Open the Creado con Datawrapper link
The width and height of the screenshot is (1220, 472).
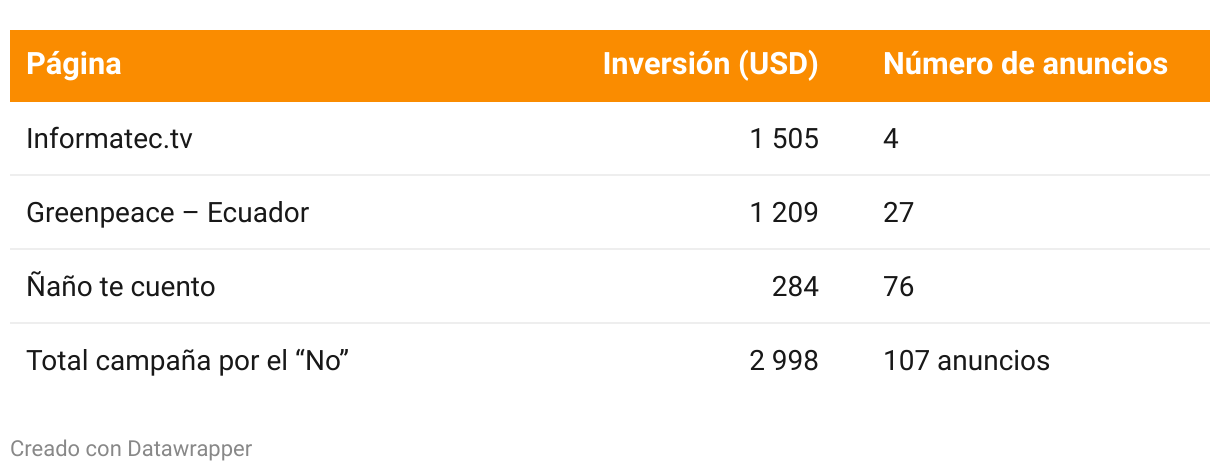131,449
